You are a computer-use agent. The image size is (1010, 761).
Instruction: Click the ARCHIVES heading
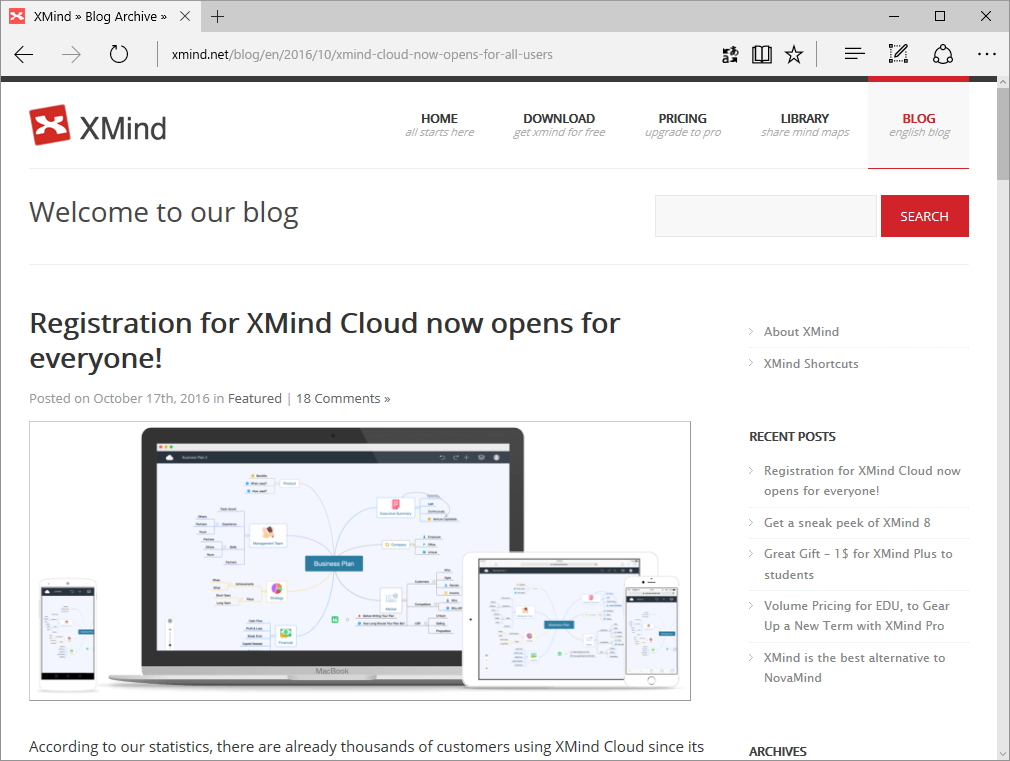[x=777, y=751]
